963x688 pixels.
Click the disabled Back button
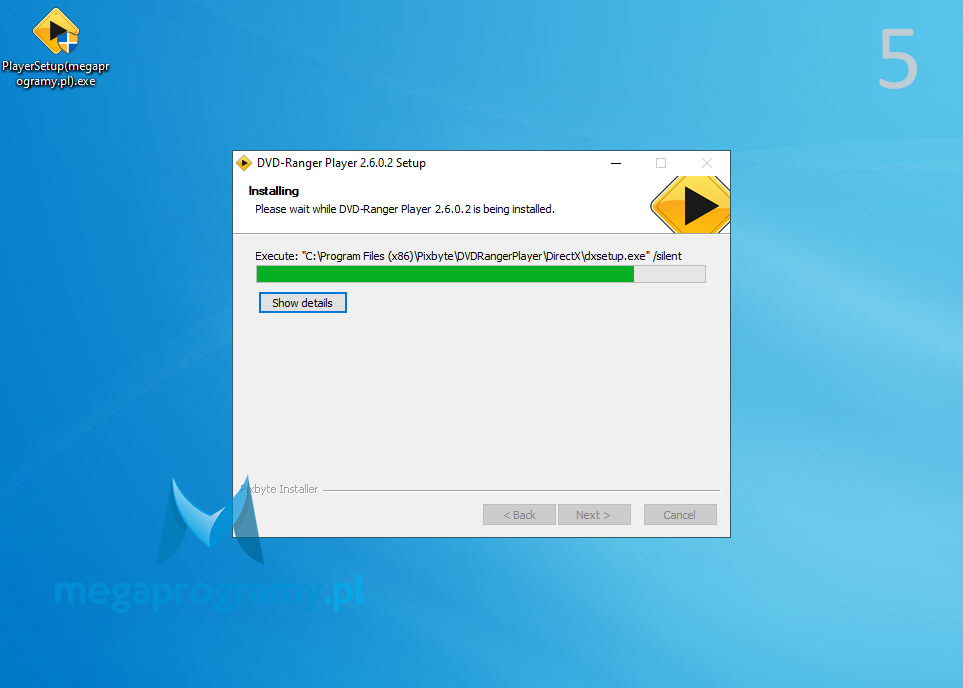[520, 515]
